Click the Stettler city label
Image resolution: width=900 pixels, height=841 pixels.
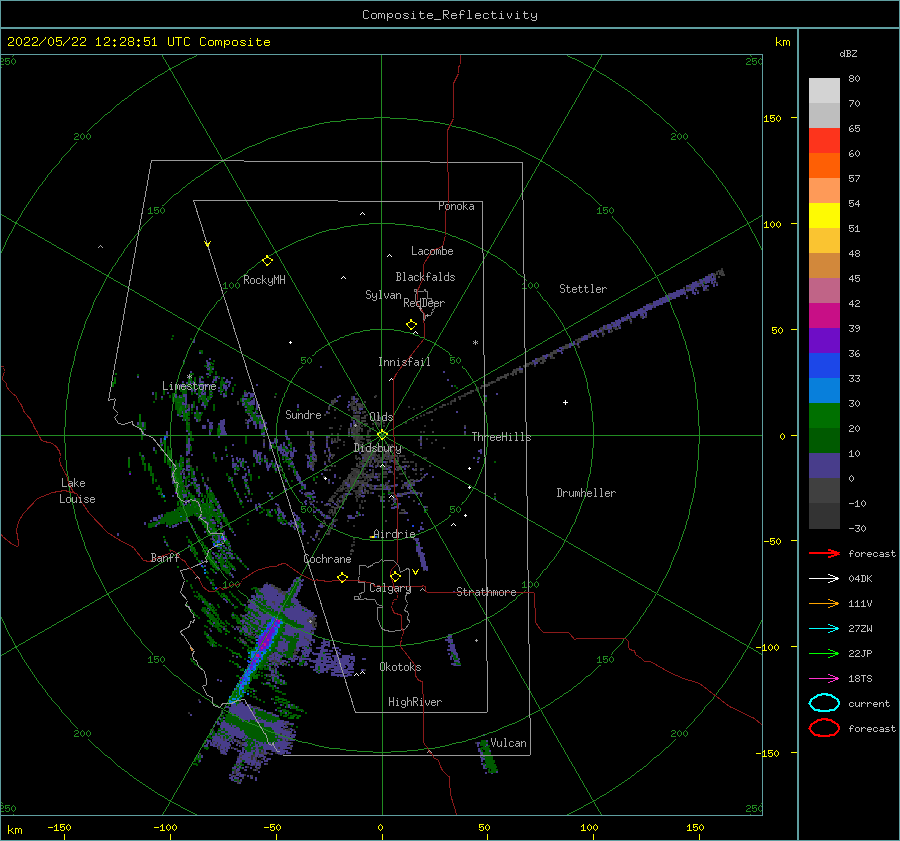point(583,289)
